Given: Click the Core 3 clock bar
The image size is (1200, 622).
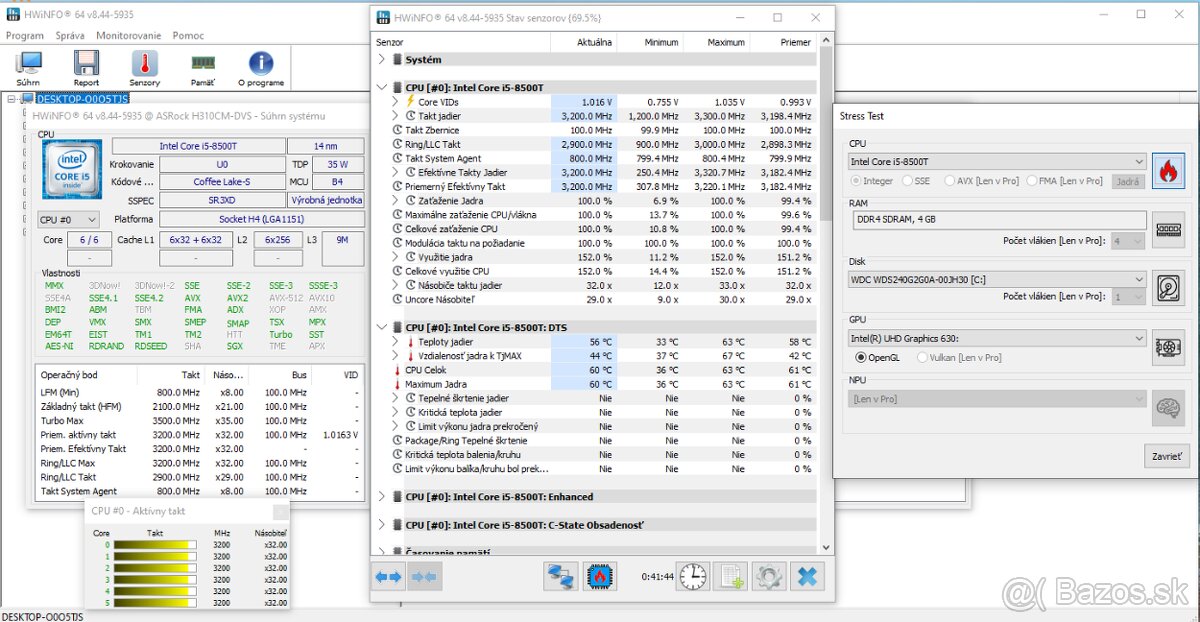Looking at the screenshot, I should pyautogui.click(x=155, y=580).
